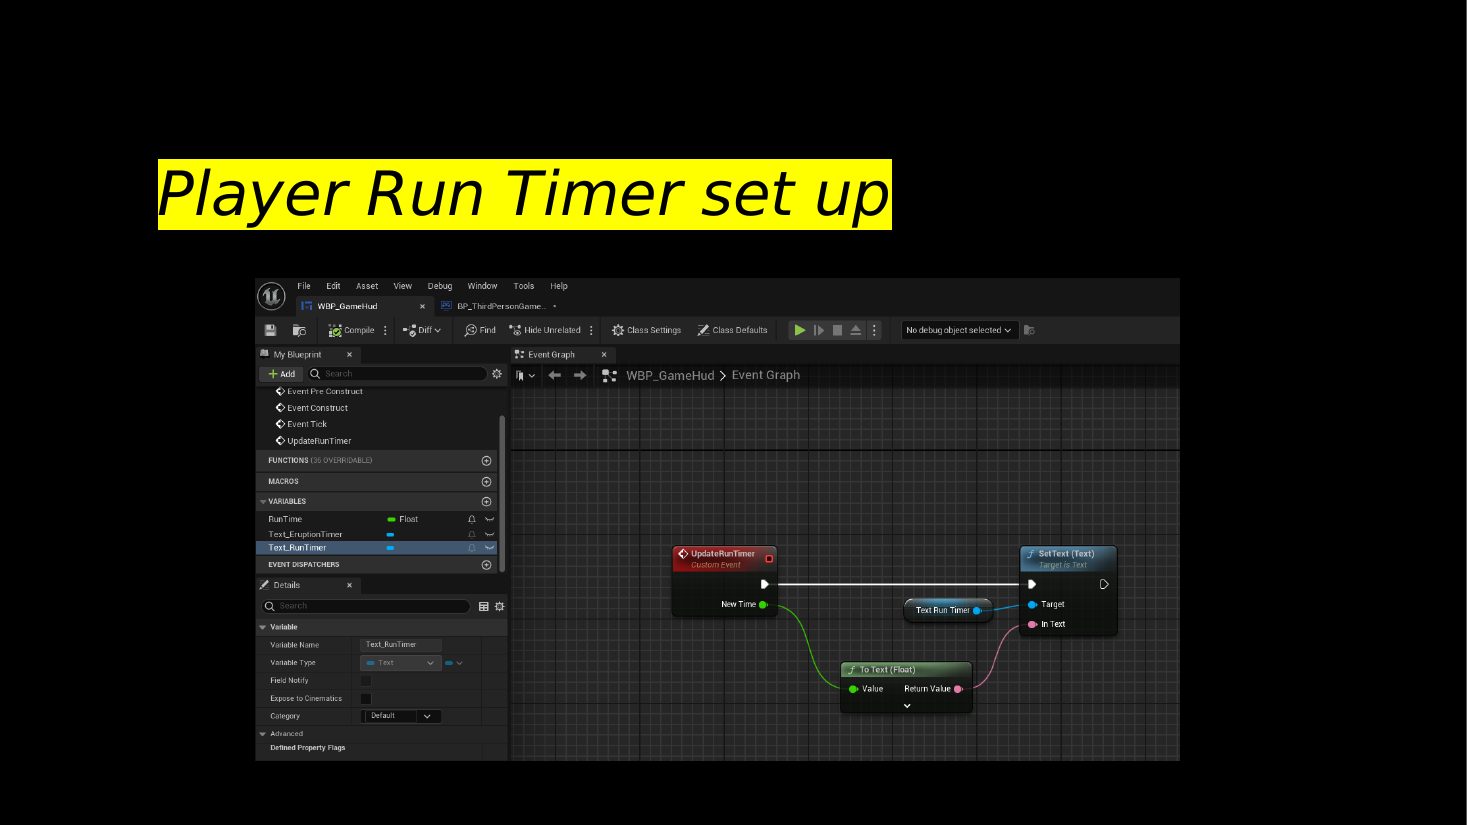The image size is (1467, 825).
Task: Open the Debug menu
Action: 440,286
